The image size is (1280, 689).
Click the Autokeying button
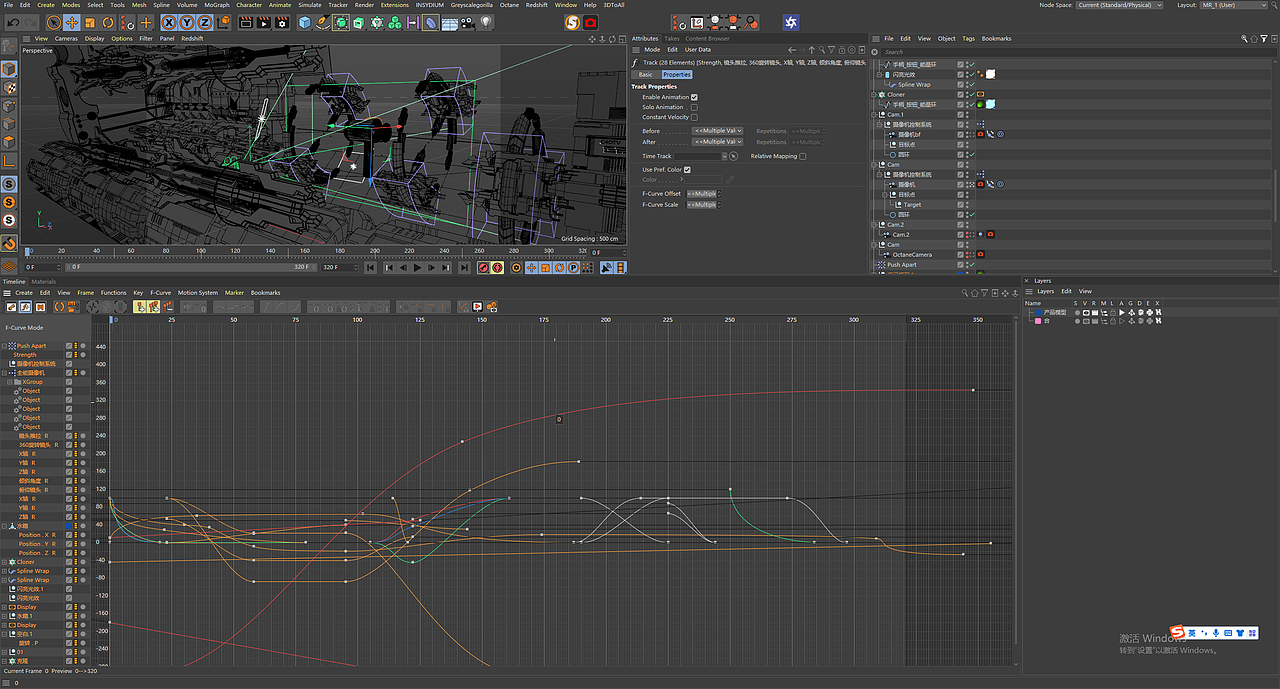point(497,267)
